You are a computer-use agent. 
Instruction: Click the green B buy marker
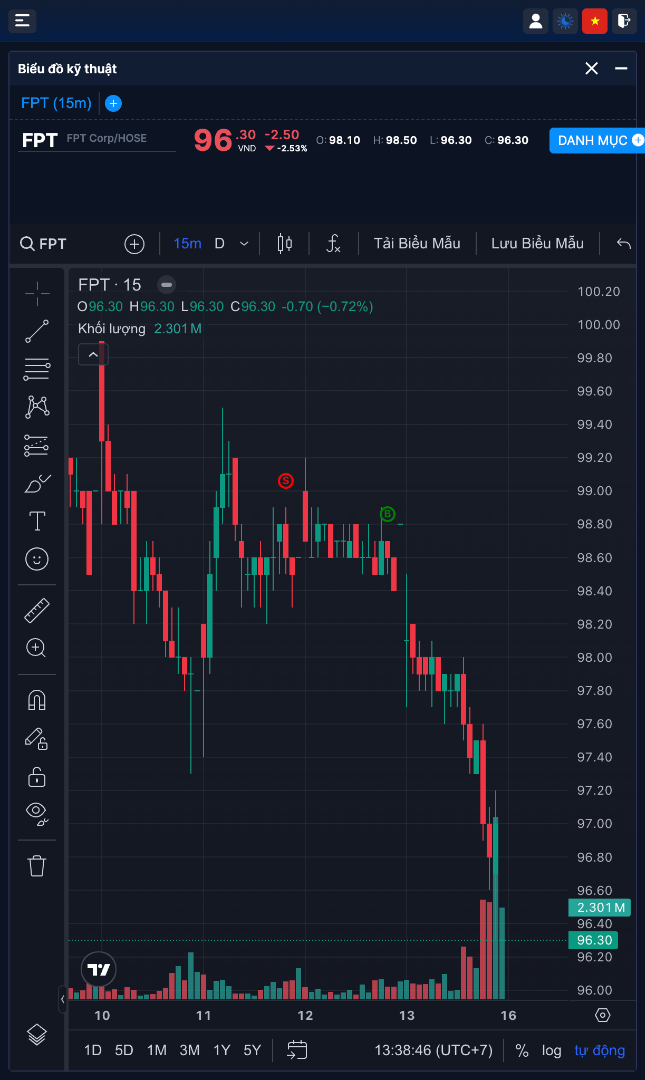click(x=387, y=514)
